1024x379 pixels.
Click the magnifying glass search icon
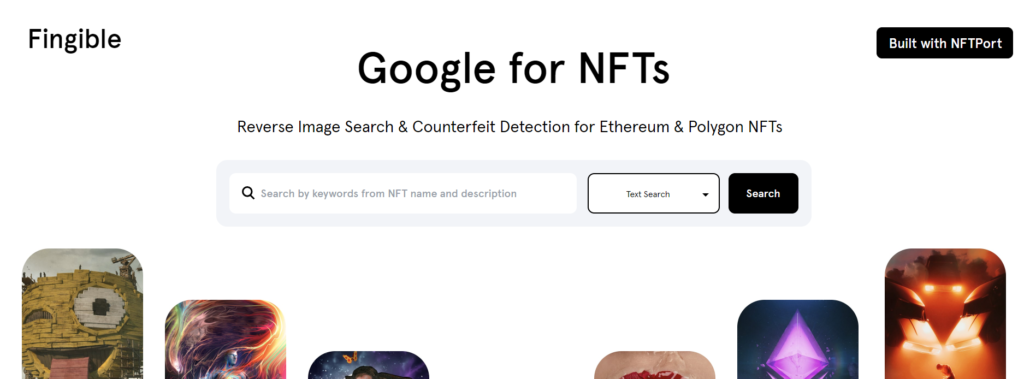[248, 193]
